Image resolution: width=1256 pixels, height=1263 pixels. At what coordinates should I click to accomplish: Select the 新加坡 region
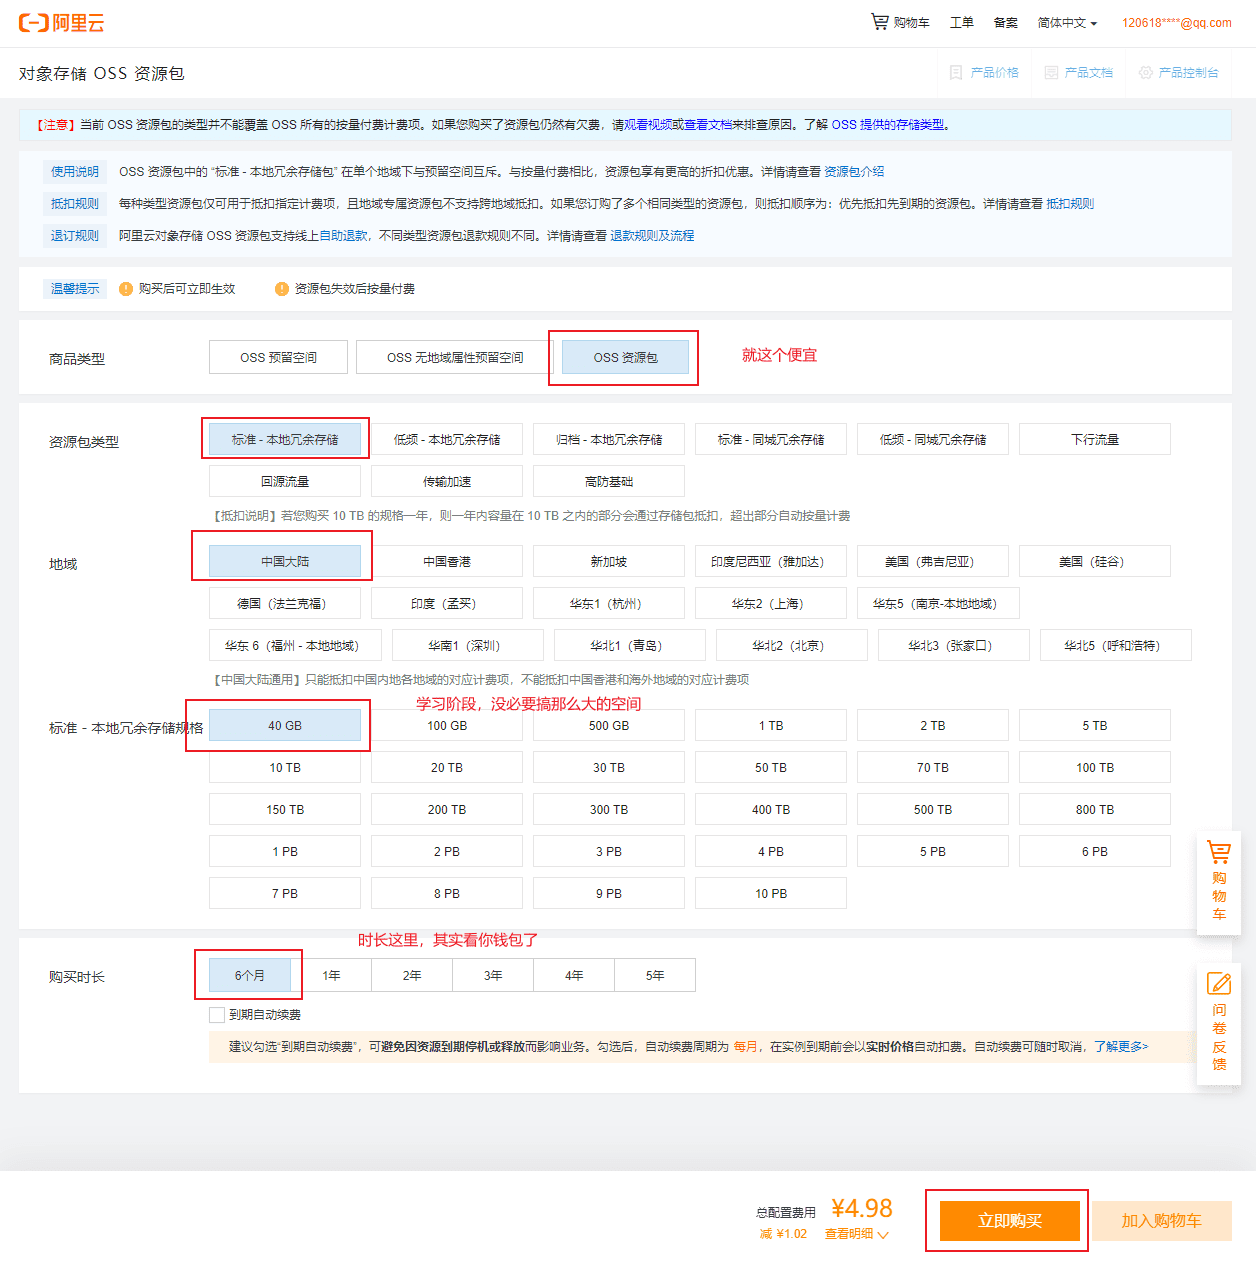609,561
